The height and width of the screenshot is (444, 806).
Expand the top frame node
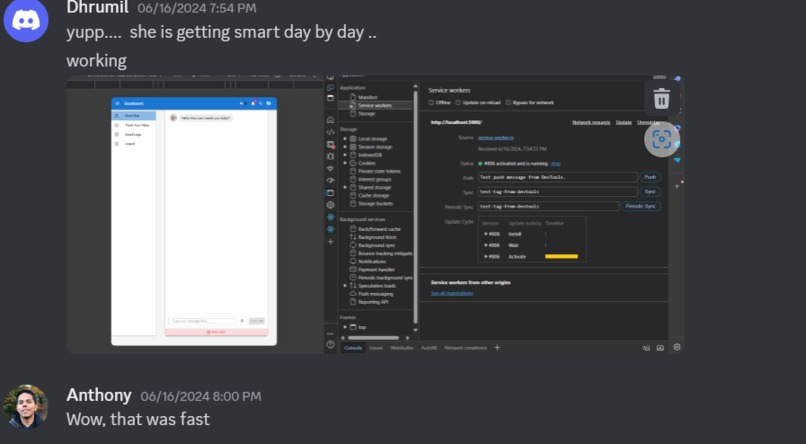345,327
